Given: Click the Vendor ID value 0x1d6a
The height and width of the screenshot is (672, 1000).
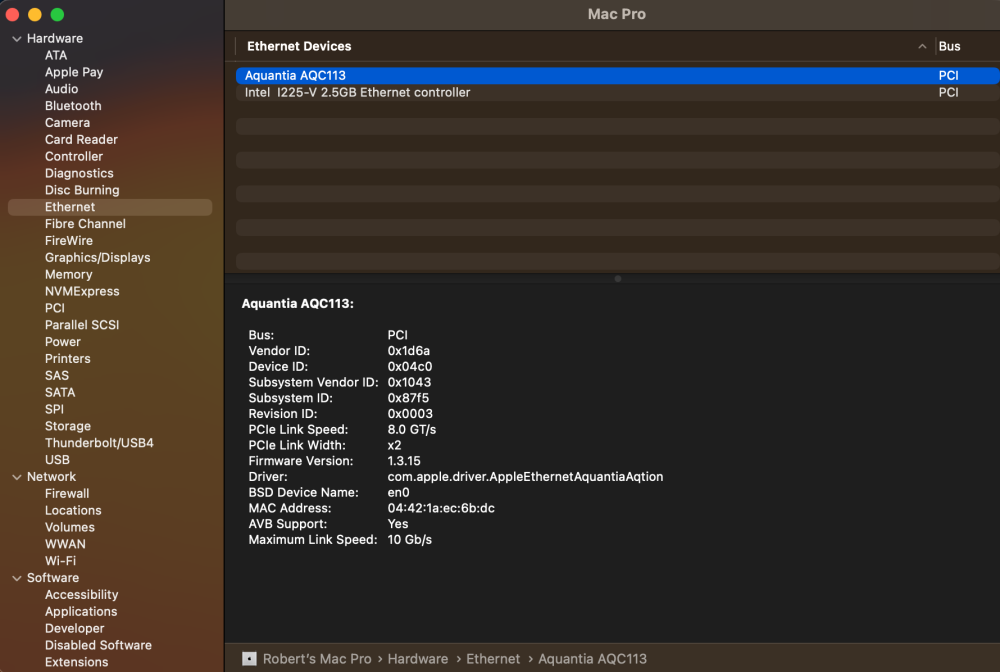Looking at the screenshot, I should pos(408,351).
